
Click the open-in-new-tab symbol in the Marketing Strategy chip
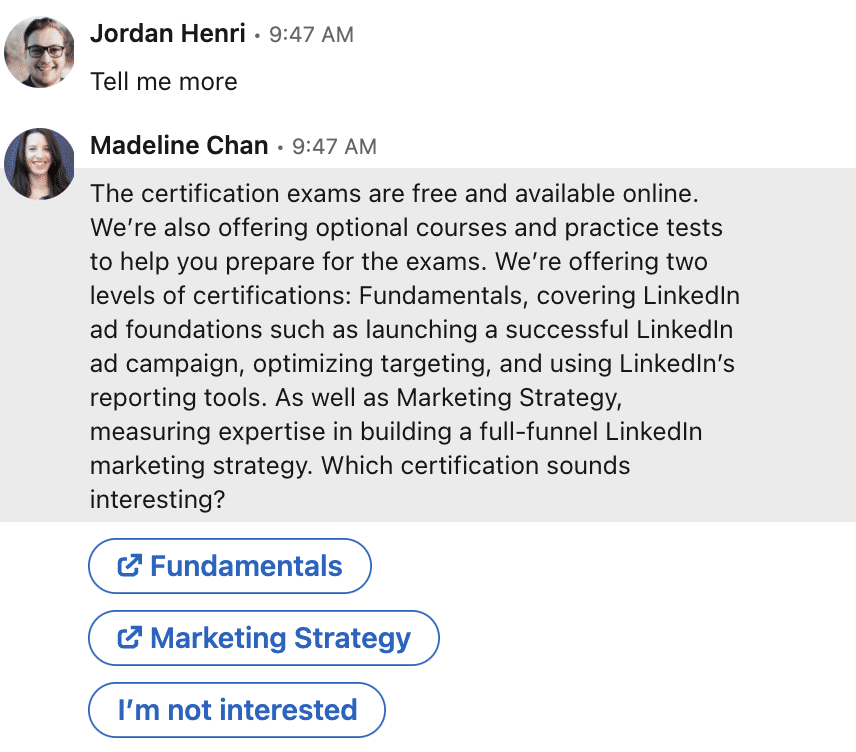[x=132, y=638]
